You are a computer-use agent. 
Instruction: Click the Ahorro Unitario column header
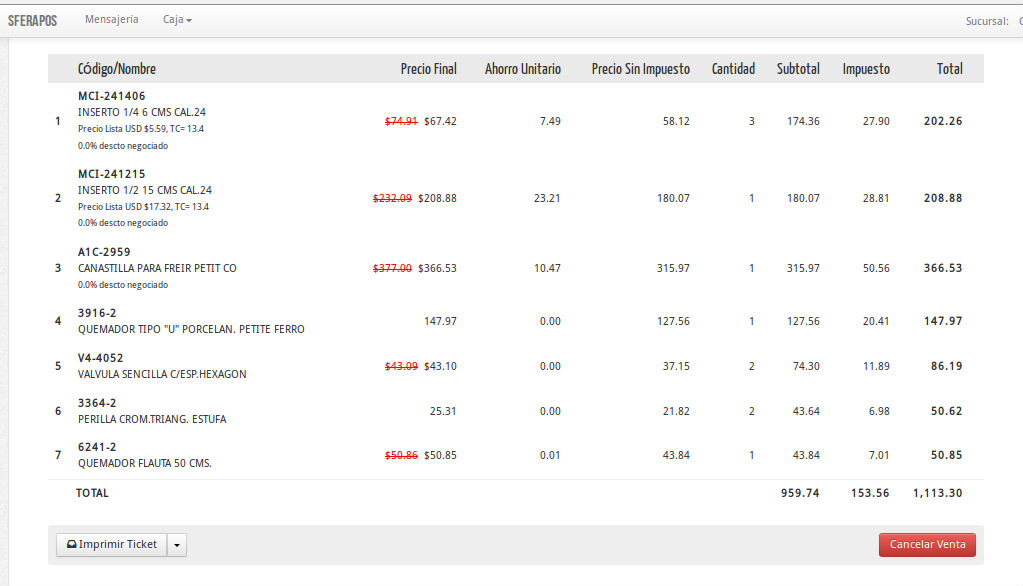click(x=522, y=69)
